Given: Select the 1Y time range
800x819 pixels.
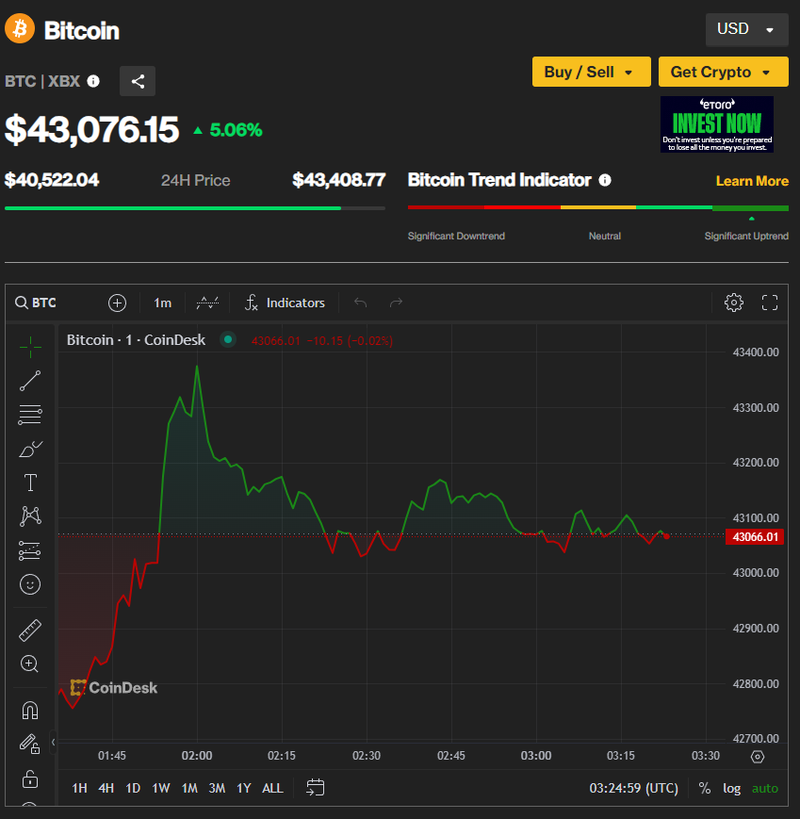Looking at the screenshot, I should point(244,788).
